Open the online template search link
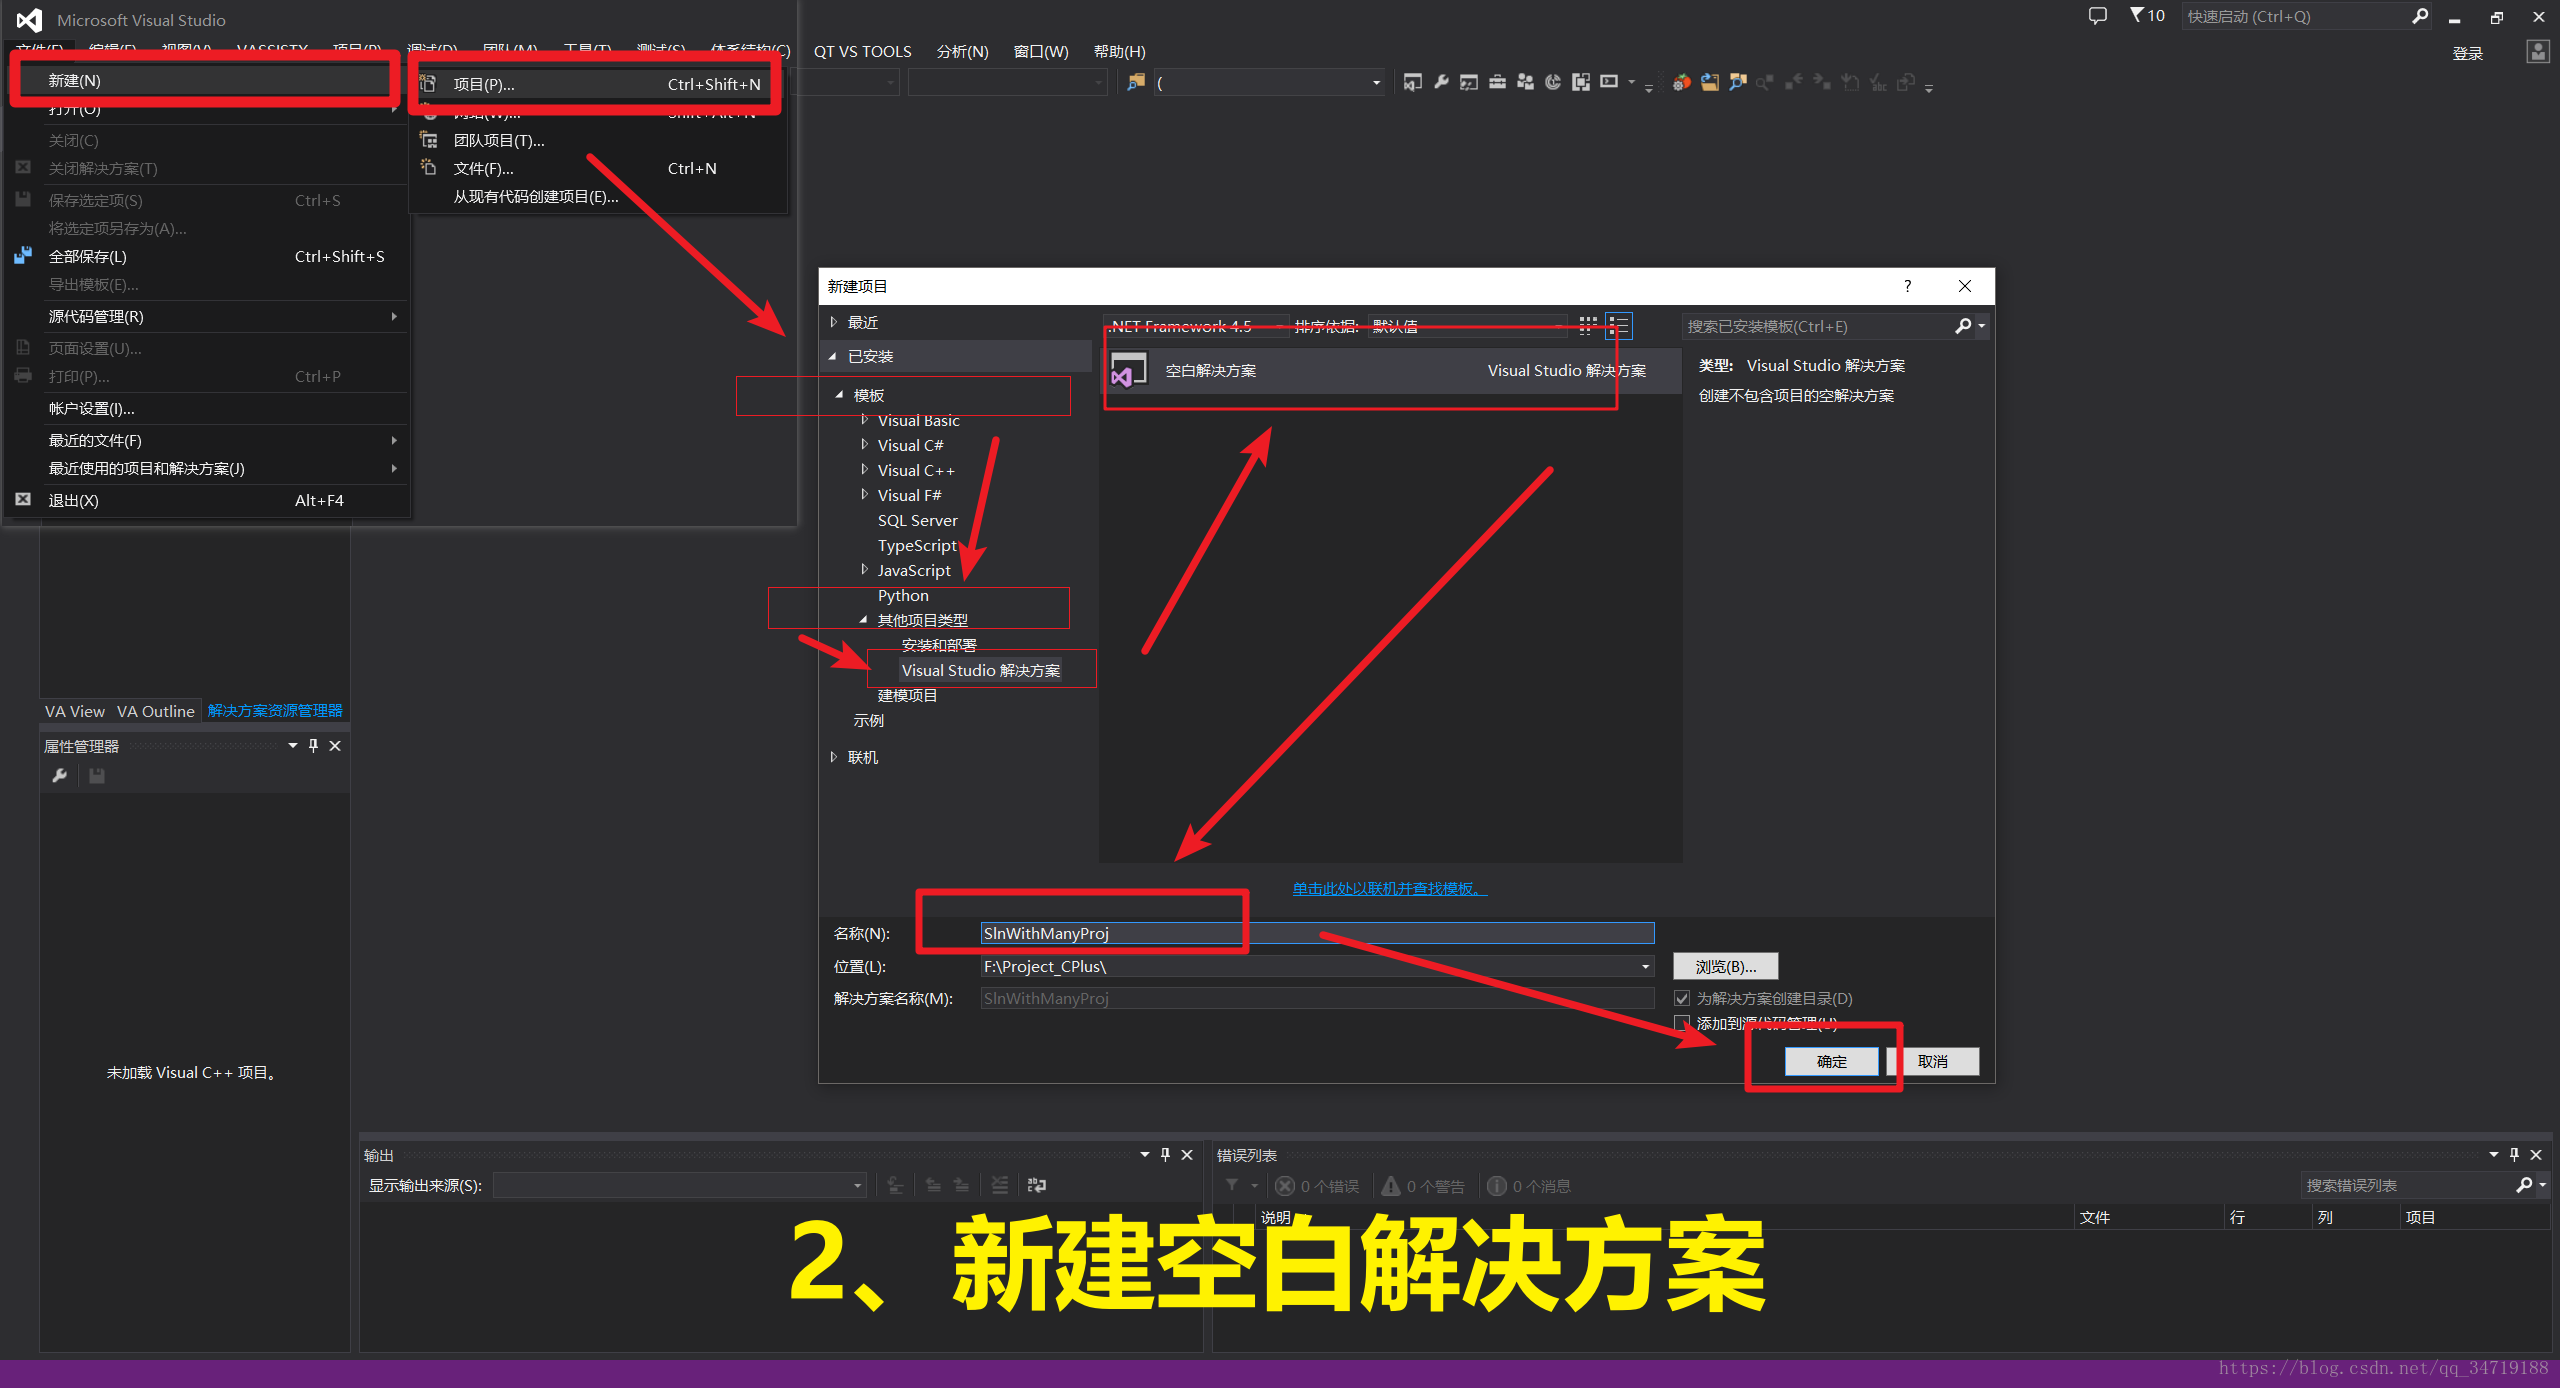2560x1388 pixels. (1389, 888)
